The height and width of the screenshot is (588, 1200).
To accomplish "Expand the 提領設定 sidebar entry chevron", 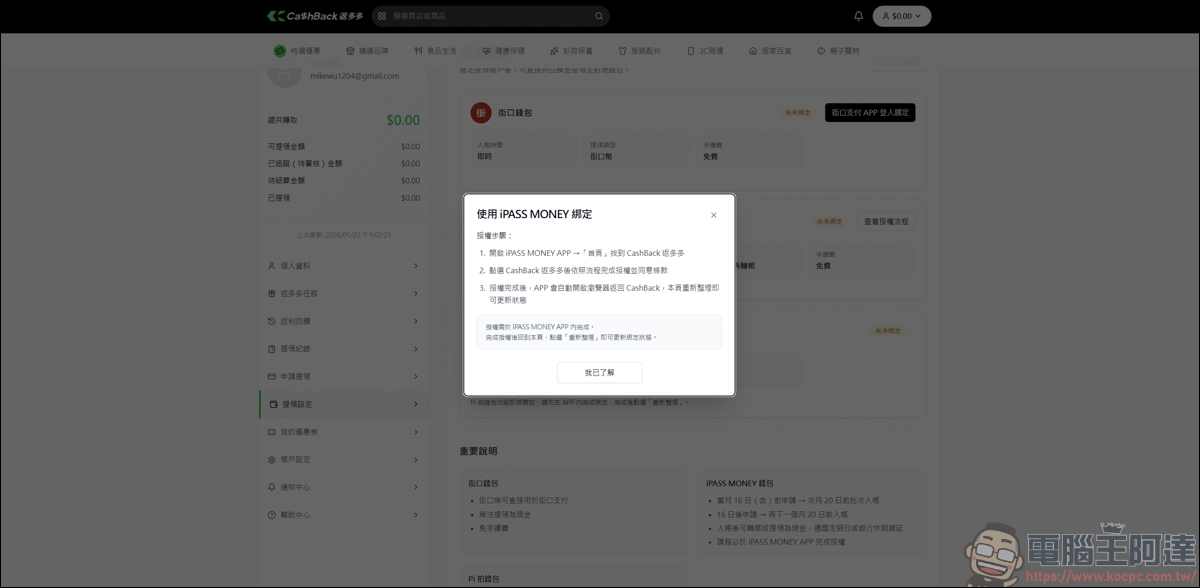I will click(416, 404).
